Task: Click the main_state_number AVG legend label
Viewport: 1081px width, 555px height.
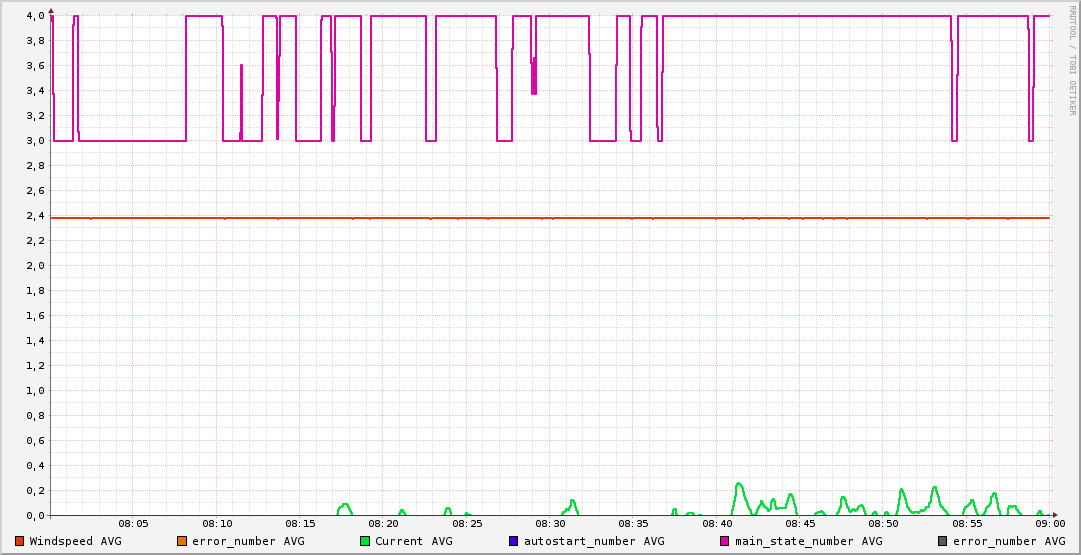Action: (x=808, y=541)
